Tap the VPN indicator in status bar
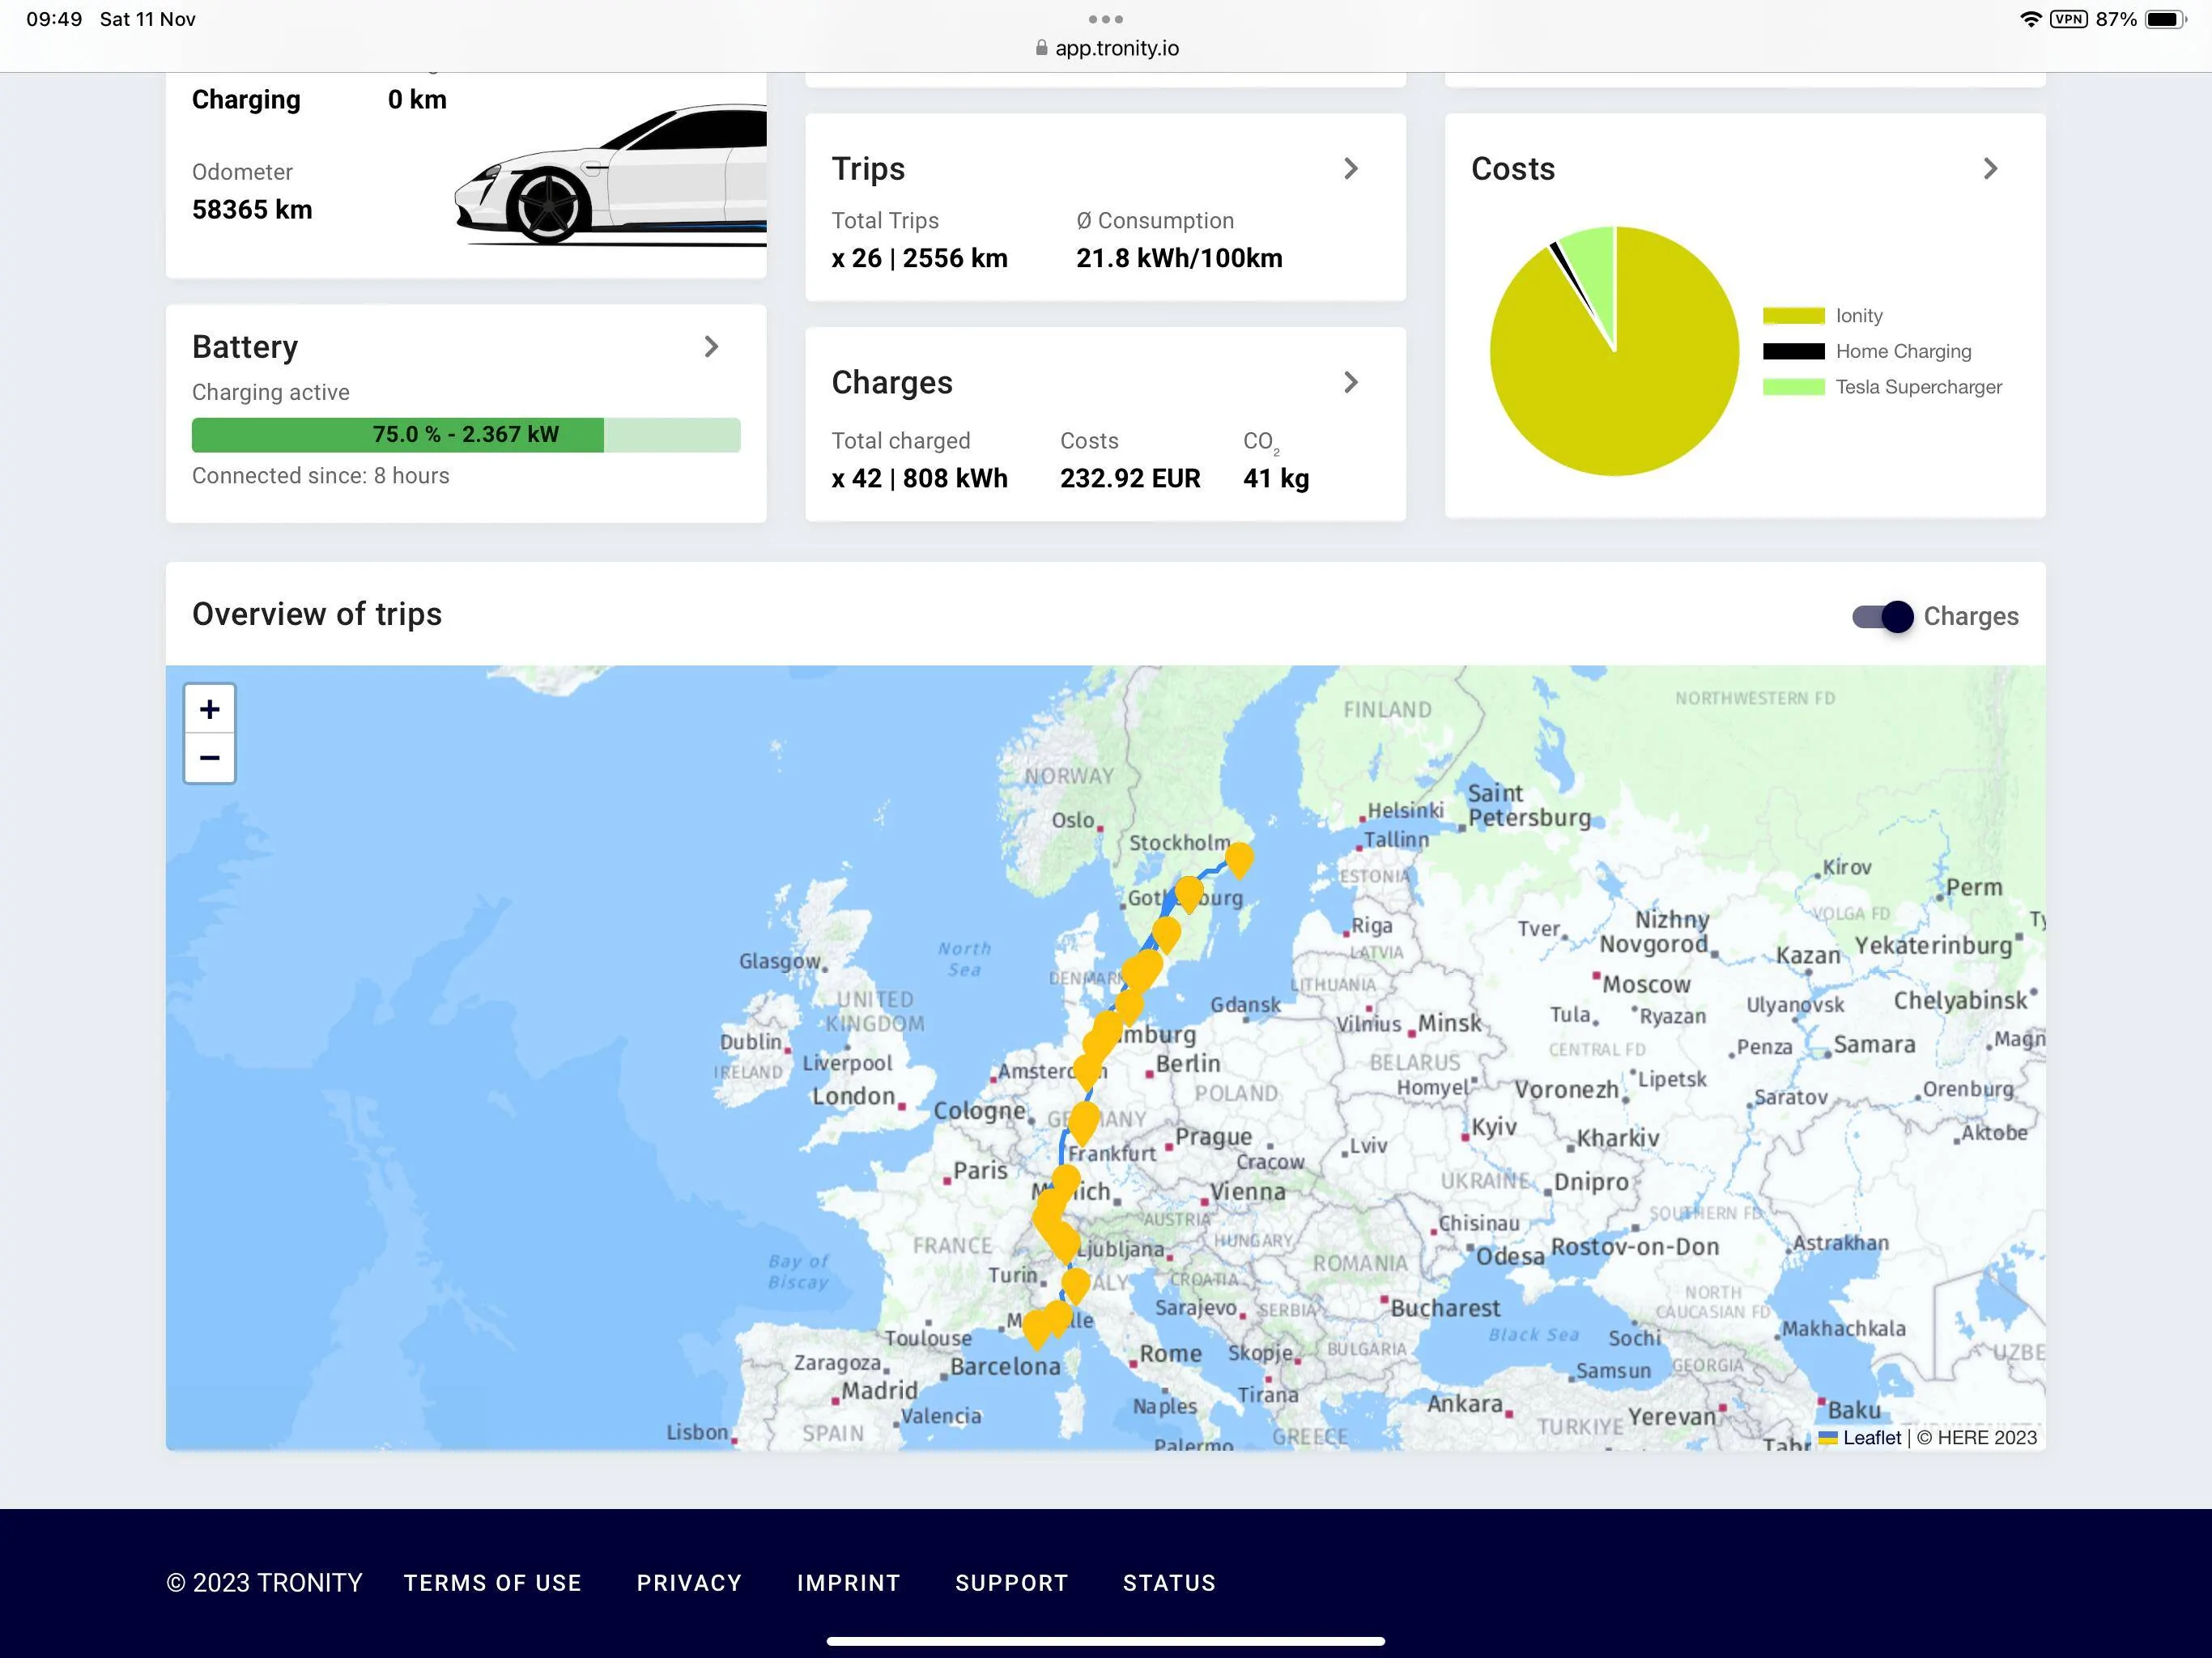 pyautogui.click(x=2068, y=19)
